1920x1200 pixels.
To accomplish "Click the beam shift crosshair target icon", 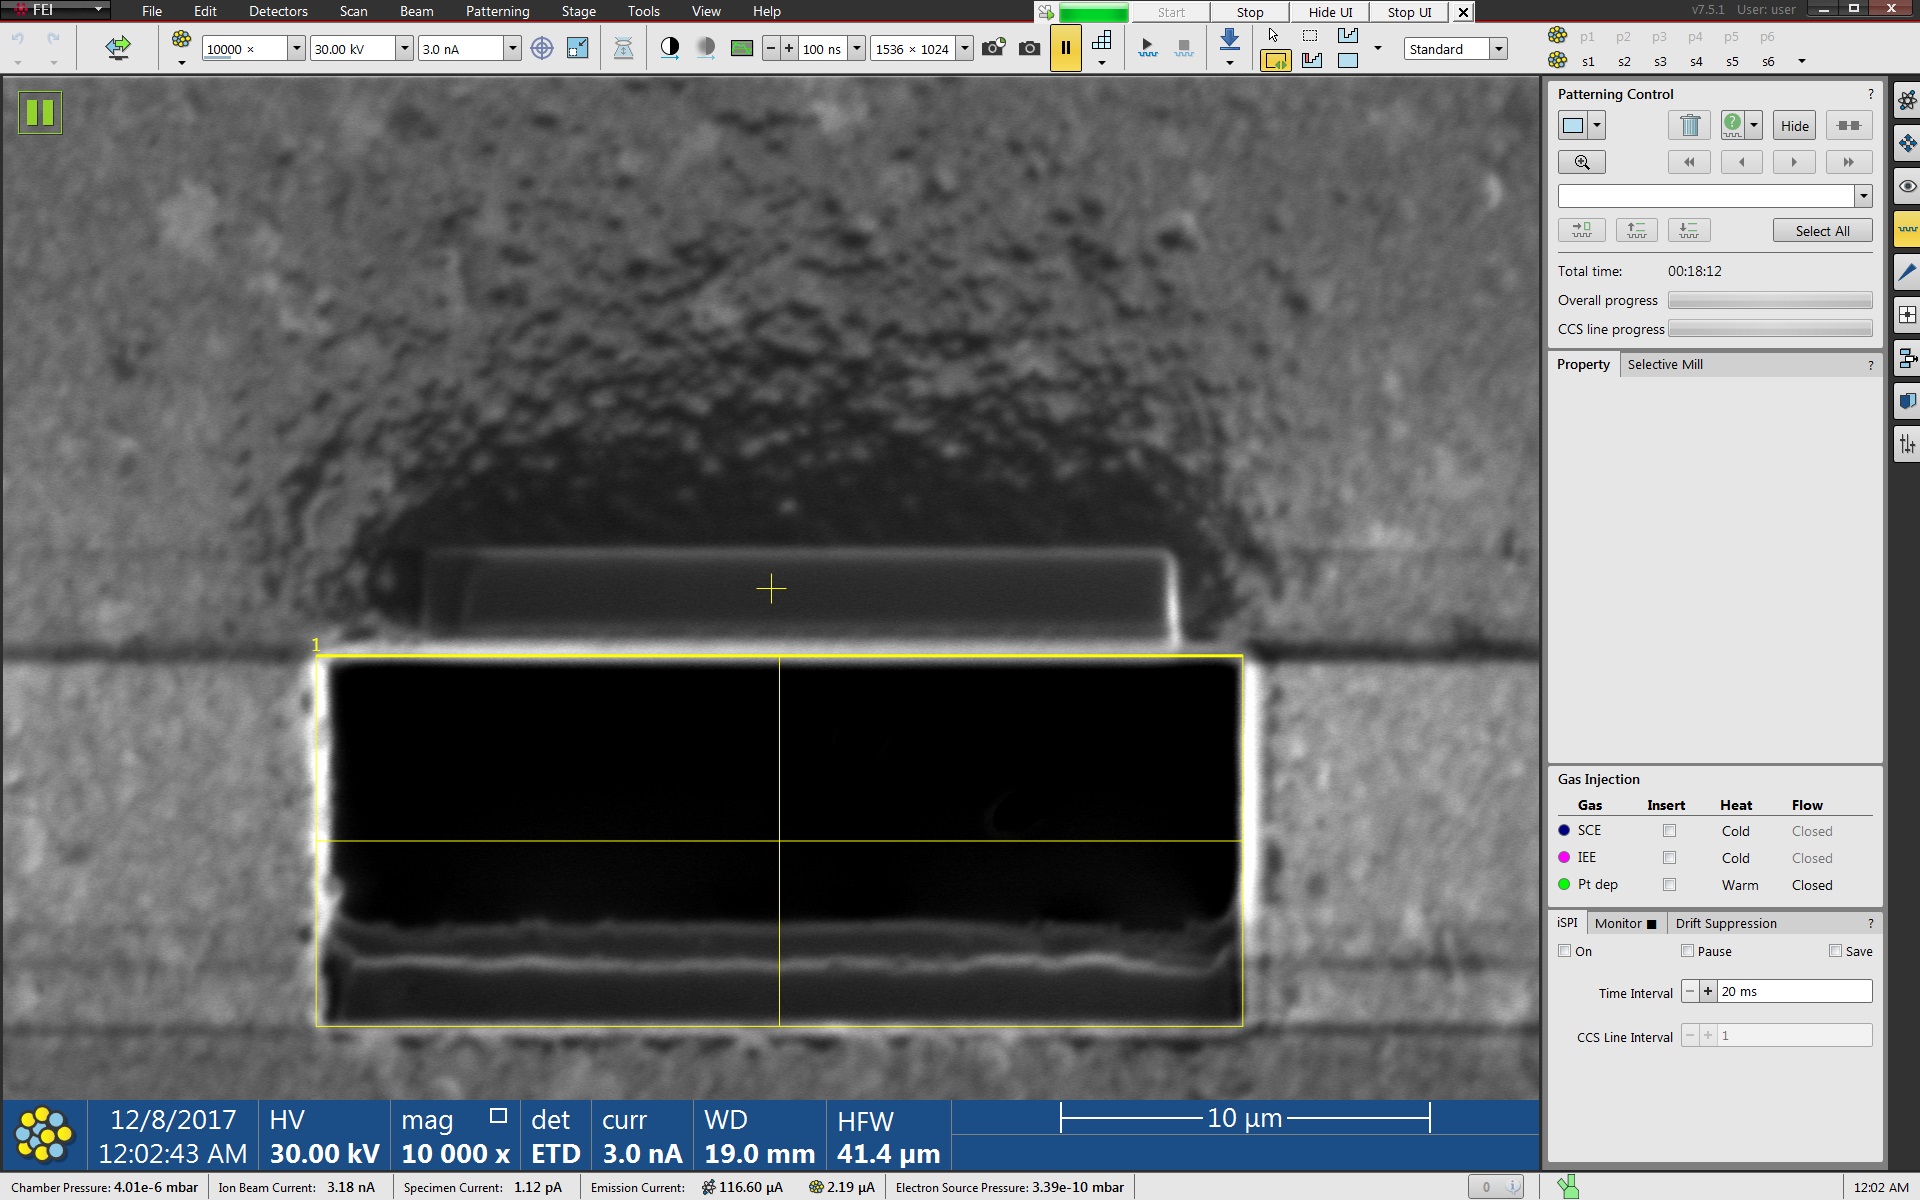I will (x=541, y=48).
